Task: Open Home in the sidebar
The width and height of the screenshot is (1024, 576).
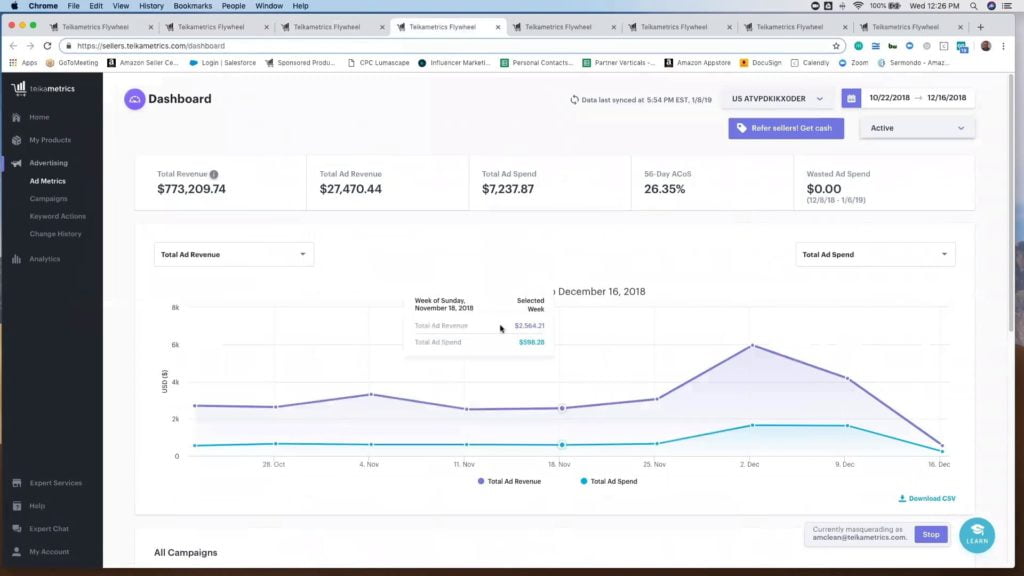Action: (x=39, y=118)
